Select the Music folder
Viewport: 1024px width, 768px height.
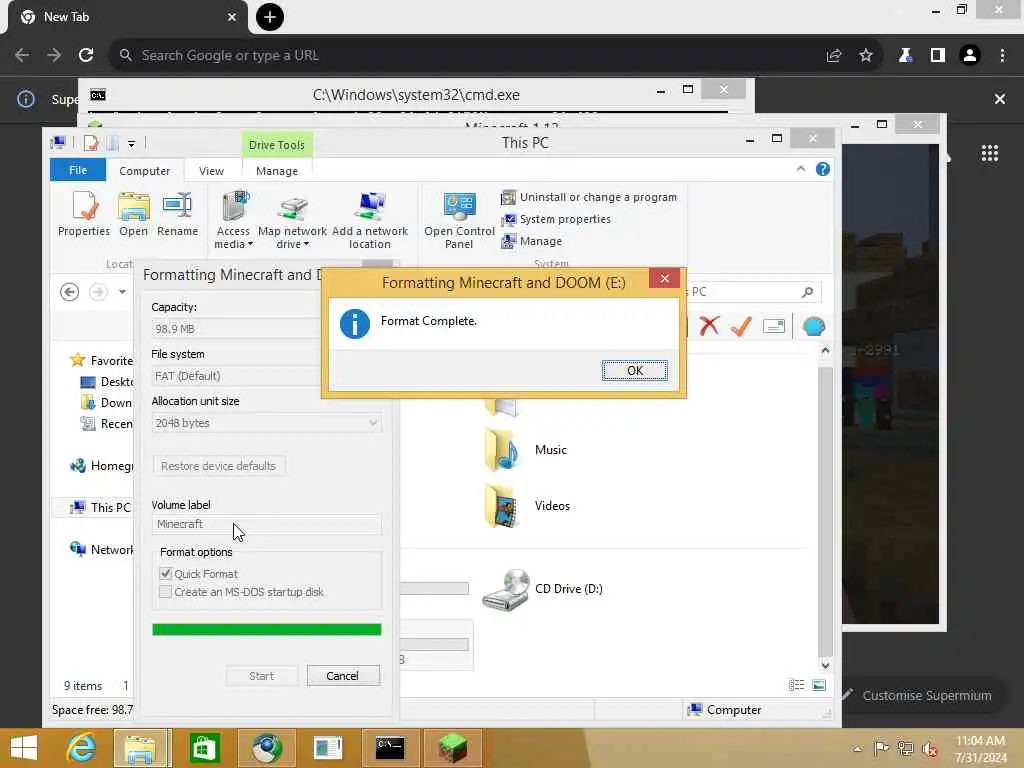(526, 449)
